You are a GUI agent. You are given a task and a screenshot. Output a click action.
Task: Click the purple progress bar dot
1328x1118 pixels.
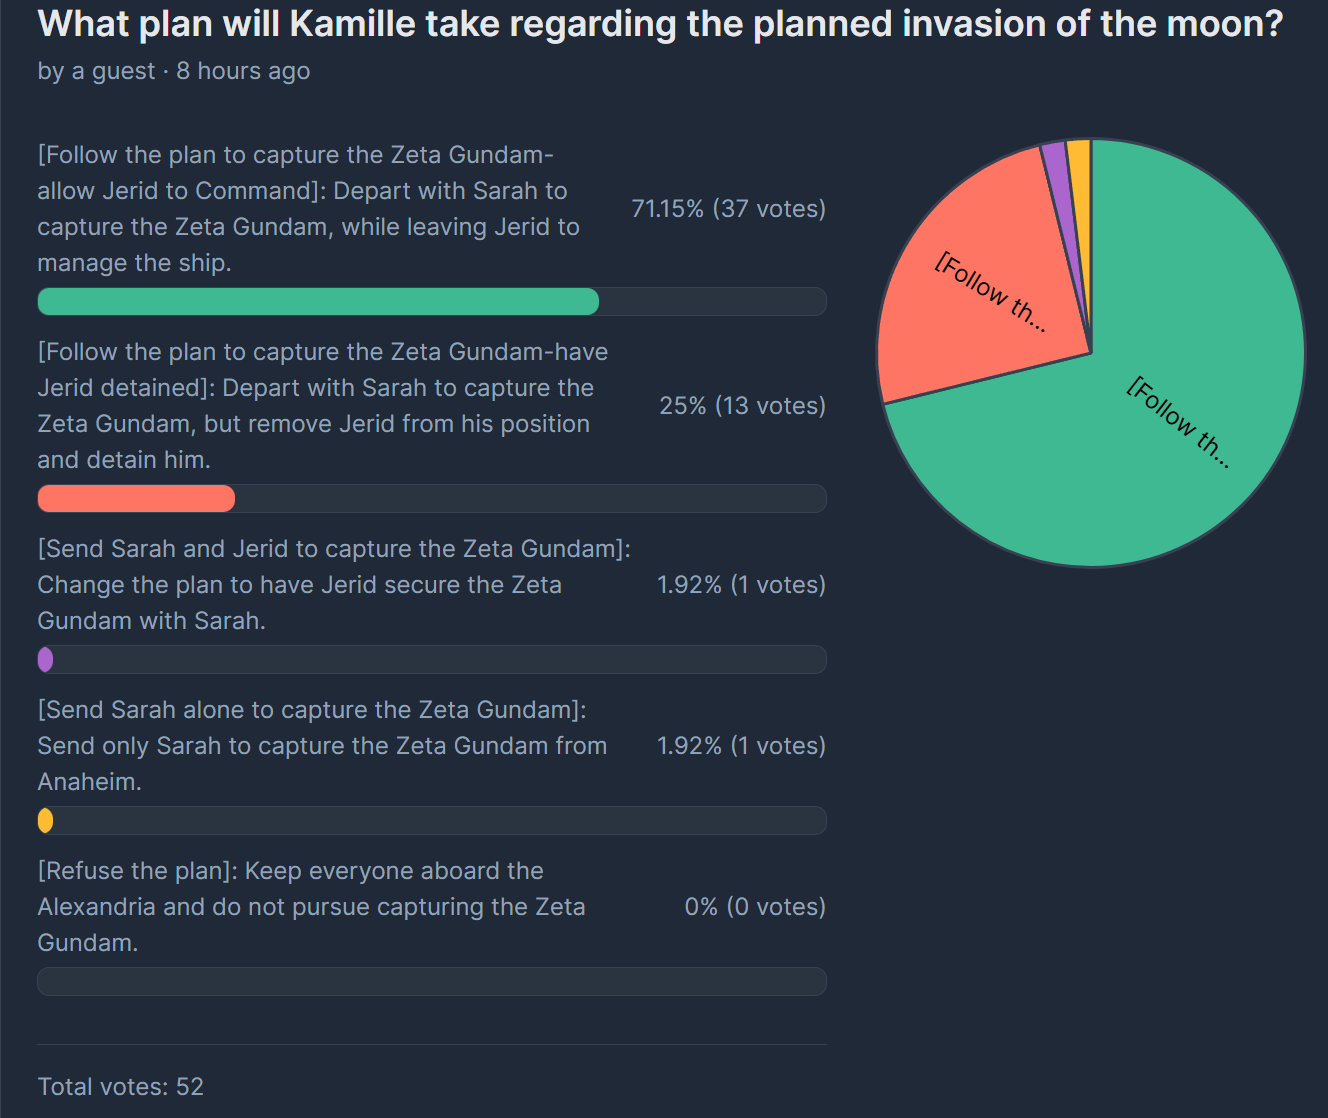45,659
